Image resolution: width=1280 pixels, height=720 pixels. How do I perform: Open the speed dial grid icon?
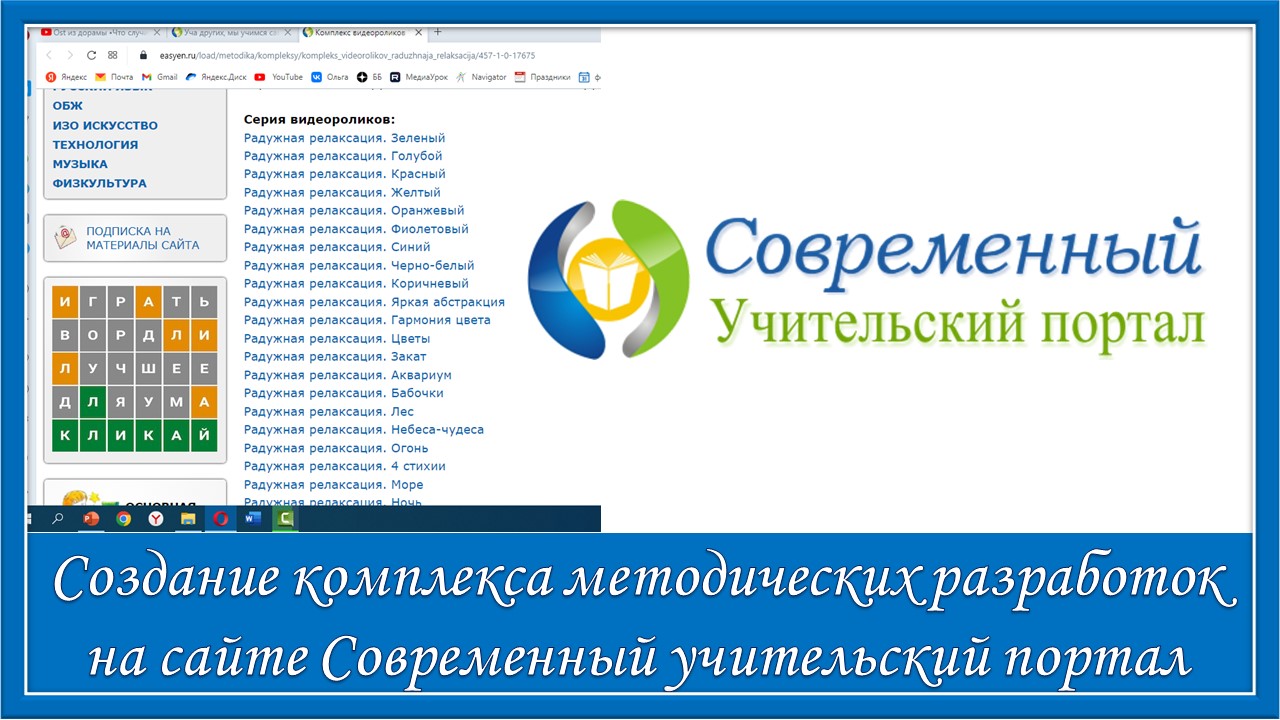[113, 55]
